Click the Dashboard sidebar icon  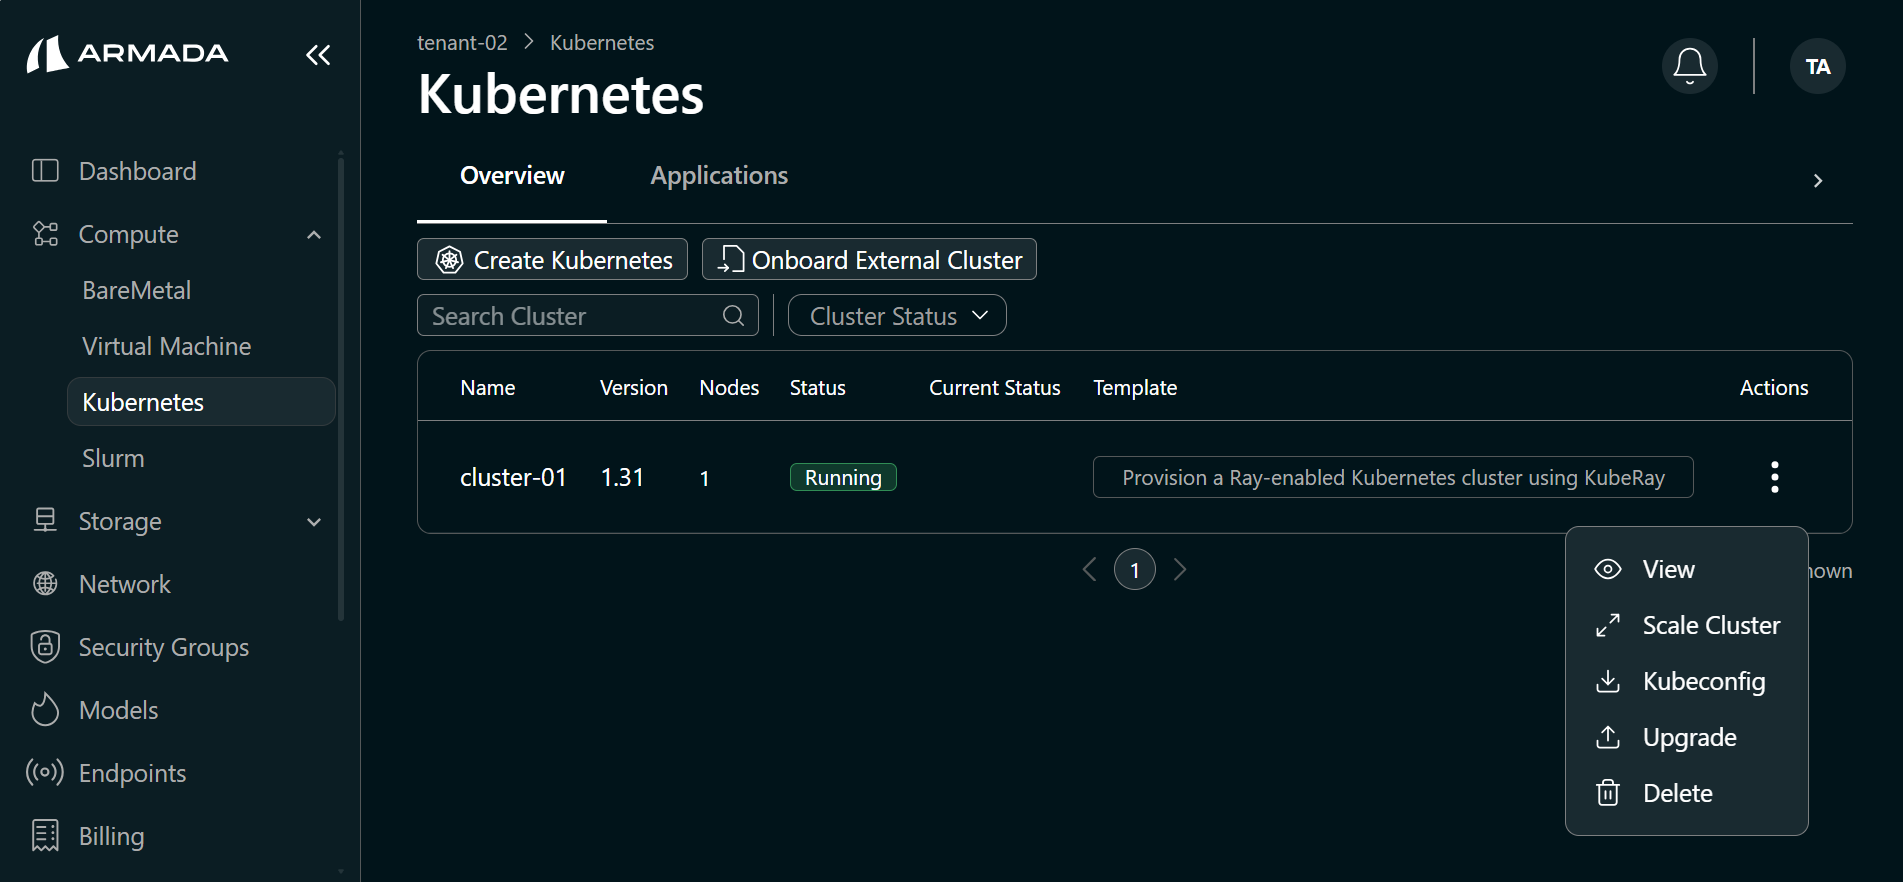(x=45, y=171)
